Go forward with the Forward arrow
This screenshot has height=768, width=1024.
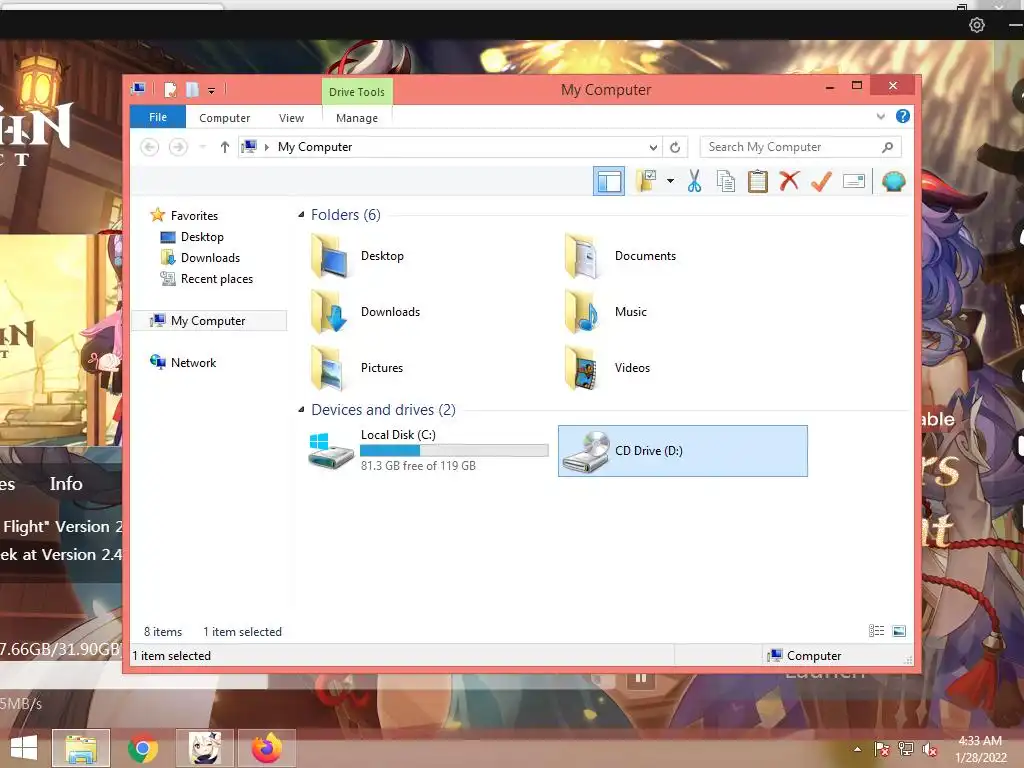coord(178,147)
